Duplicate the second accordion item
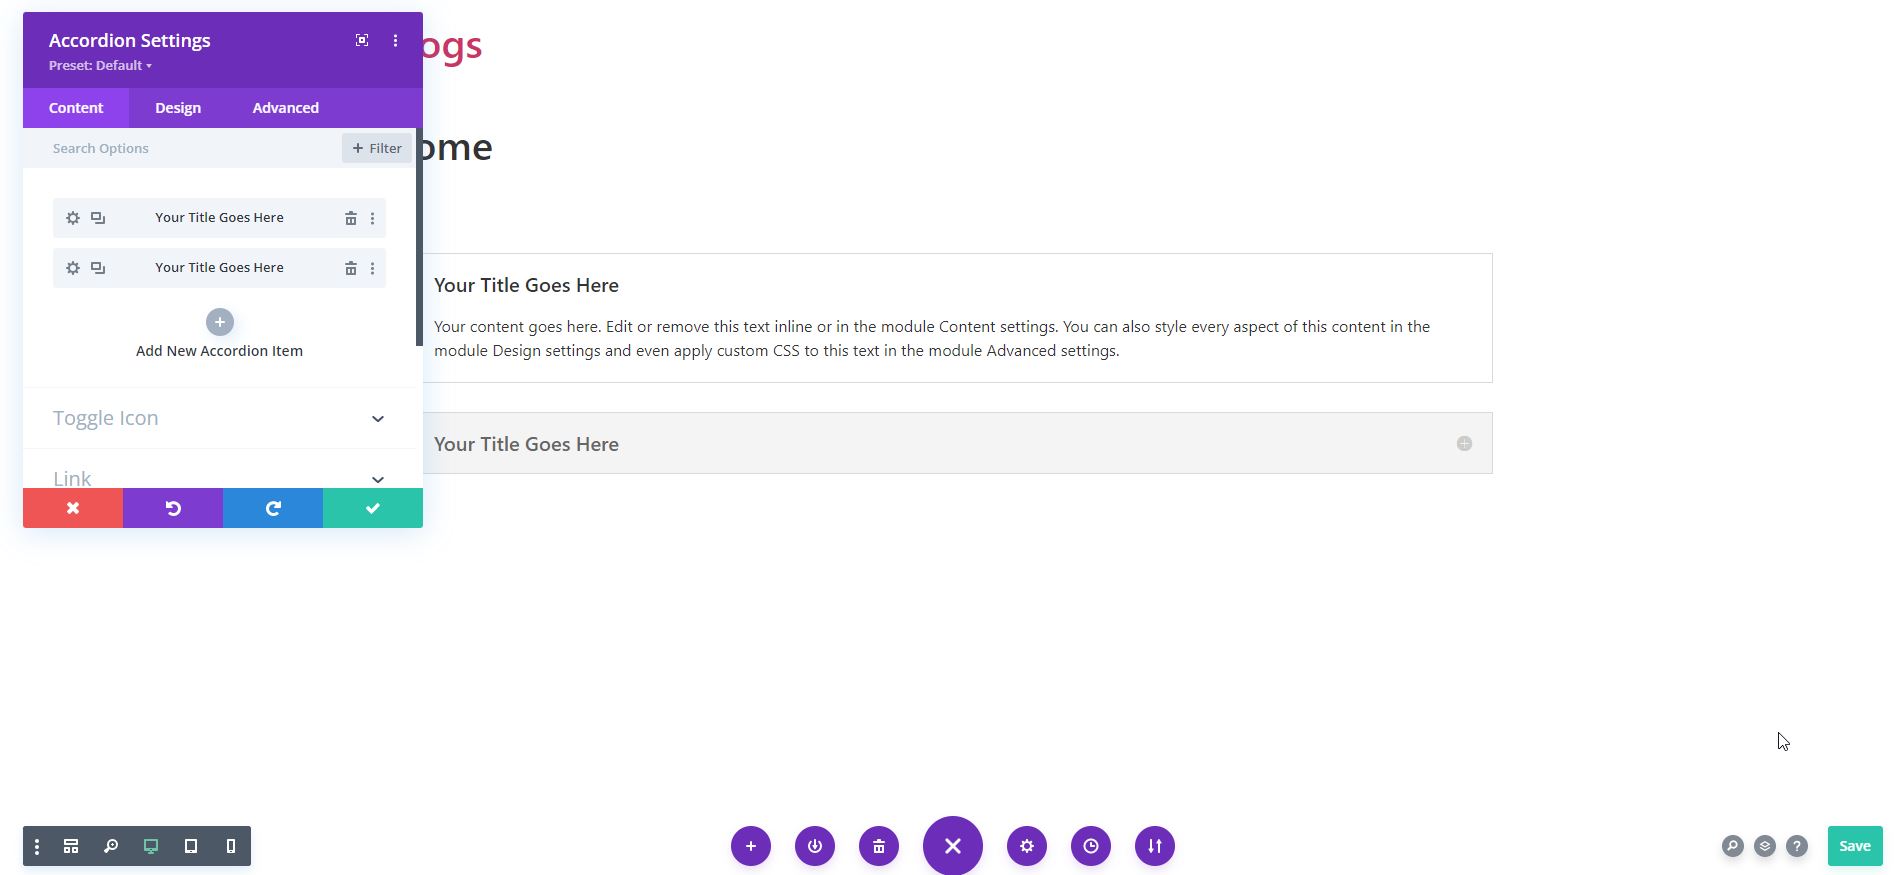 [x=98, y=268]
